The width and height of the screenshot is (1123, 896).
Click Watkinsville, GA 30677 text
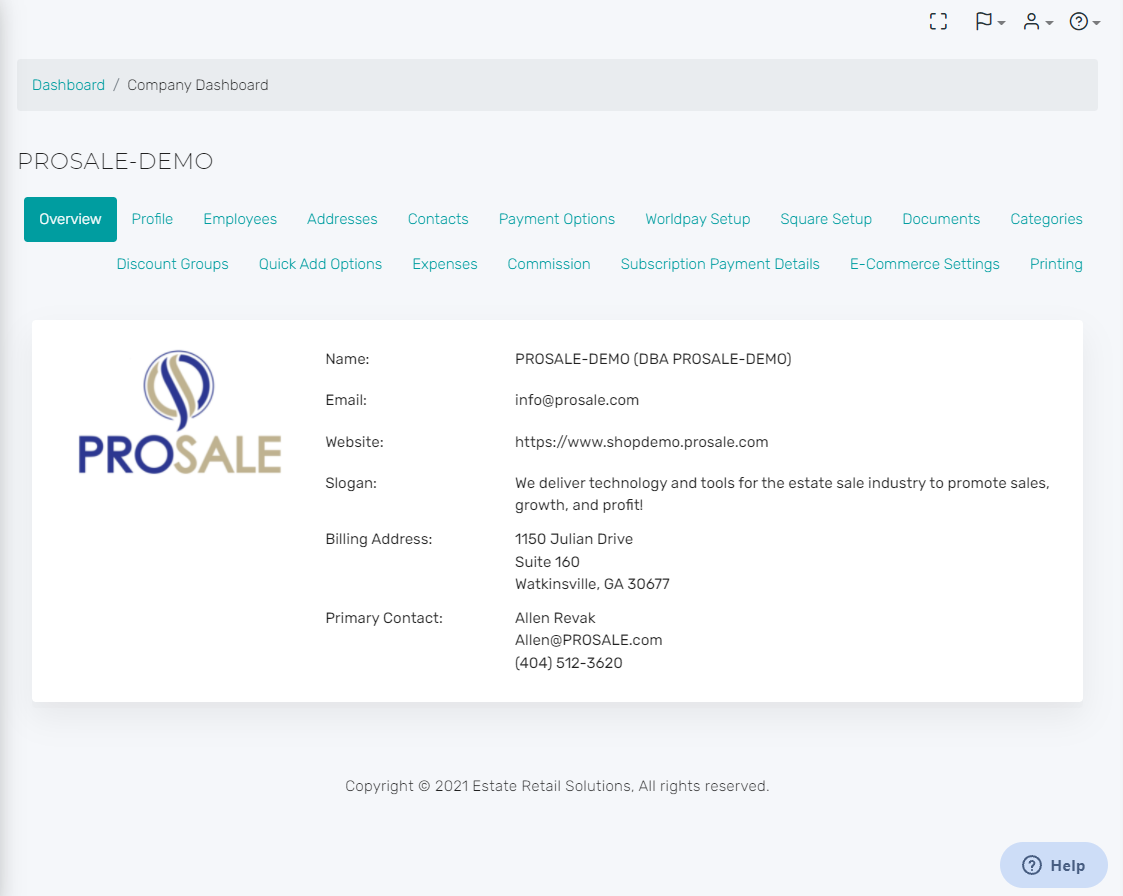point(592,584)
